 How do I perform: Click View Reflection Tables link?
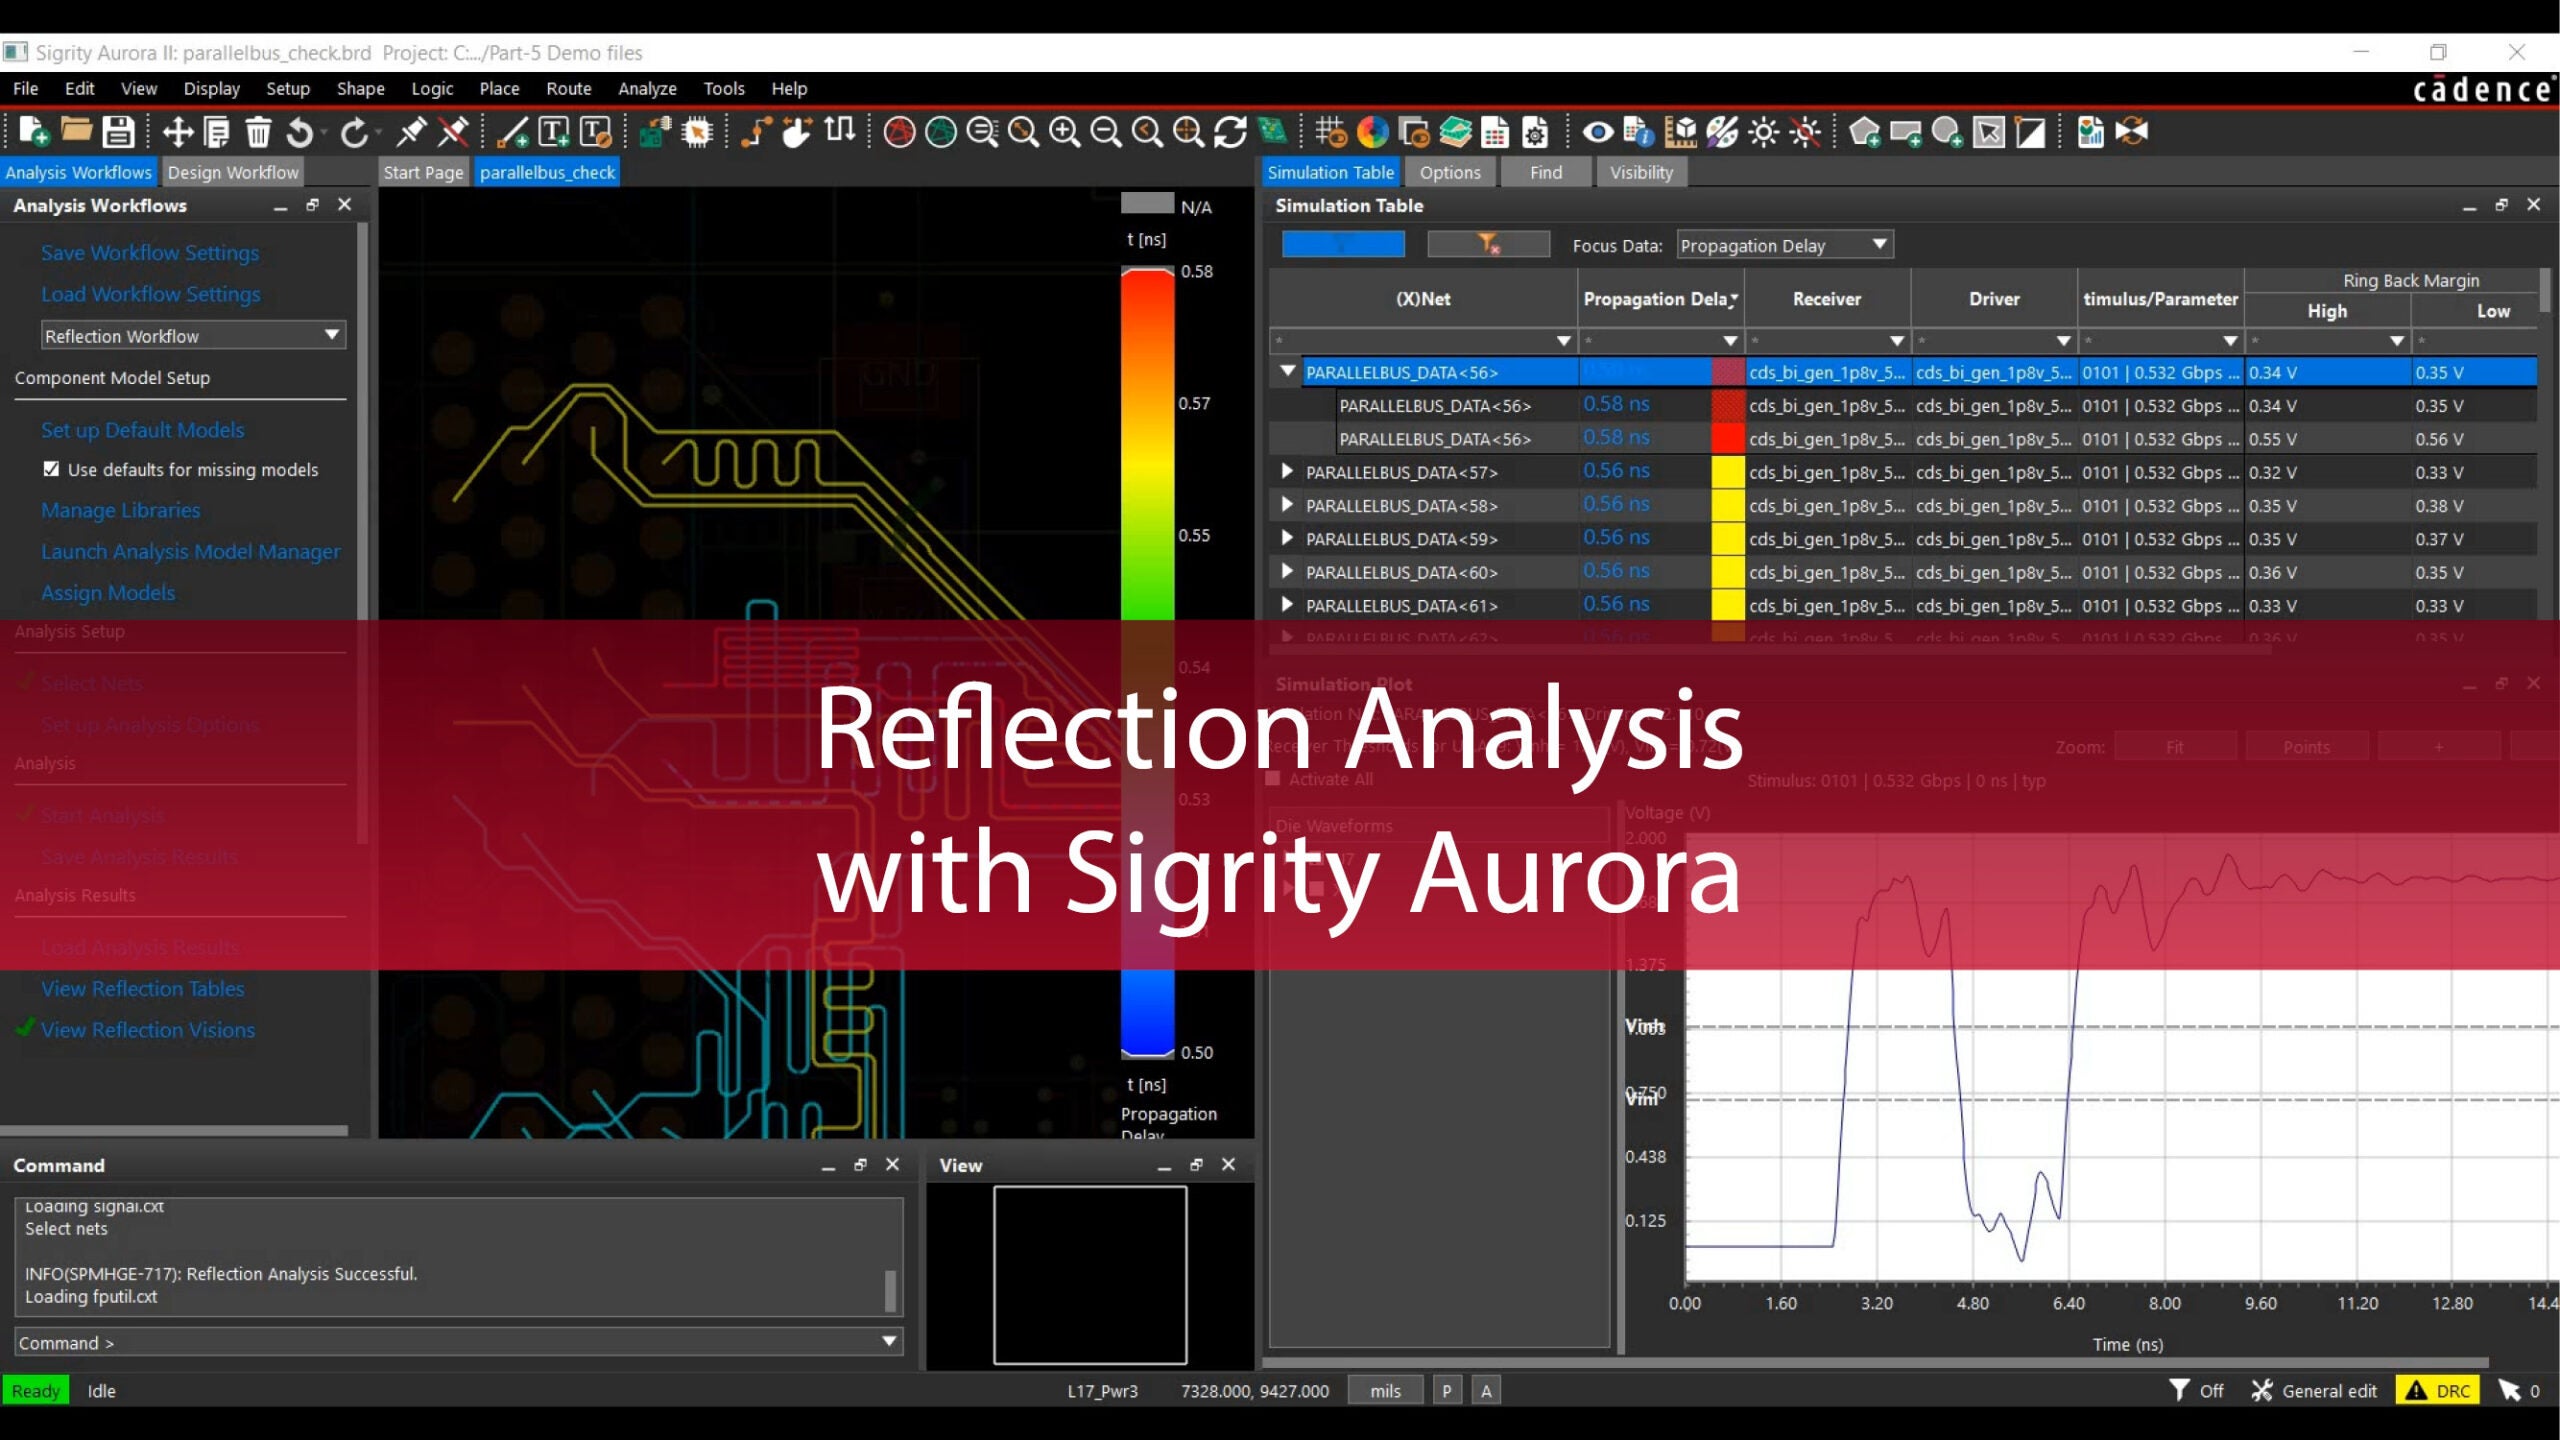point(142,988)
